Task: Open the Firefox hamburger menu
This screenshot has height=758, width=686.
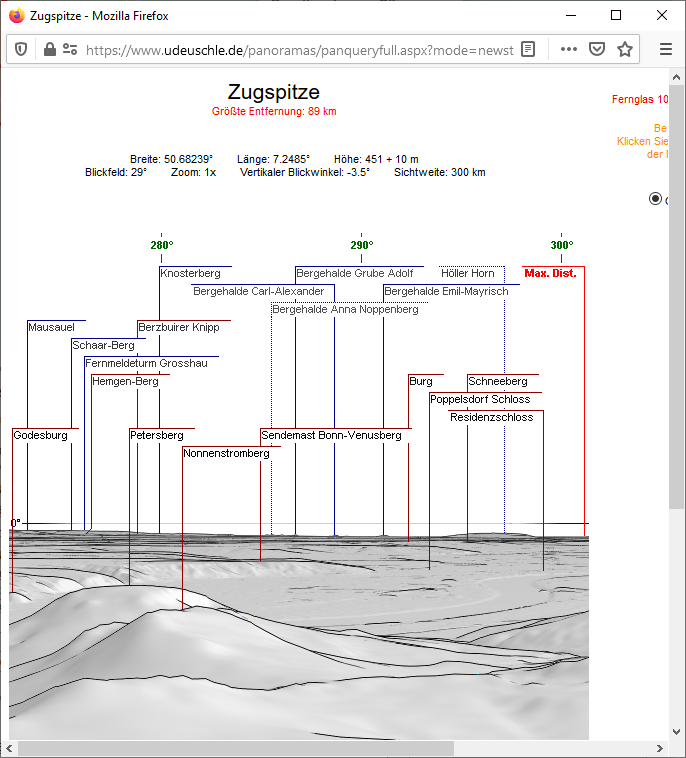Action: [666, 49]
